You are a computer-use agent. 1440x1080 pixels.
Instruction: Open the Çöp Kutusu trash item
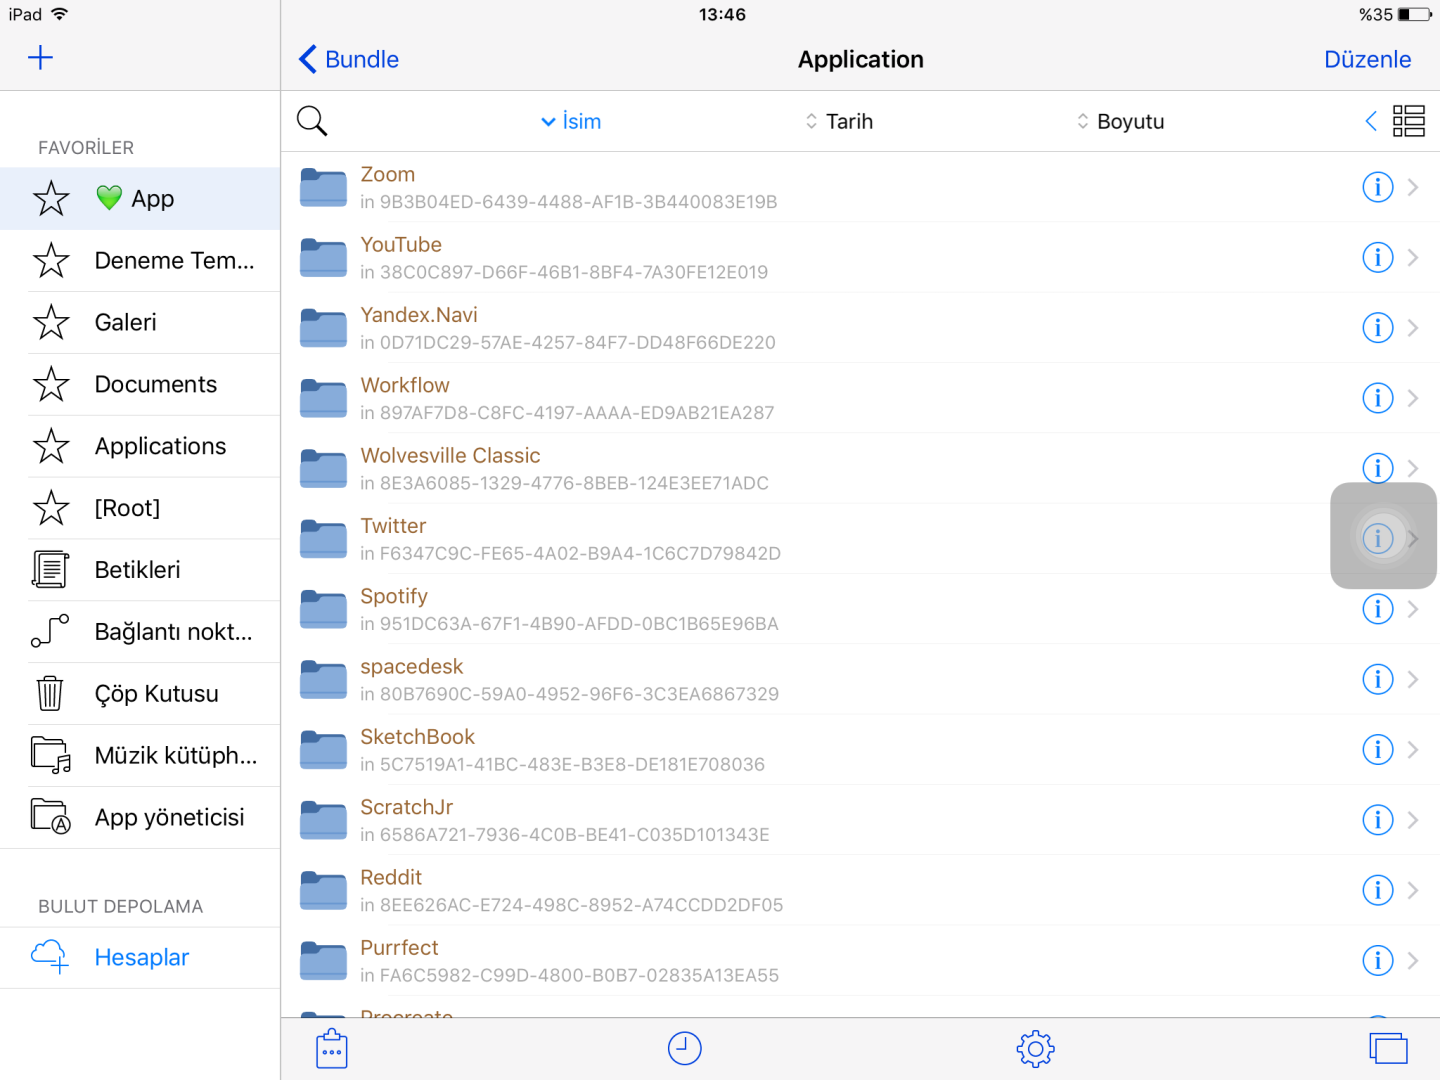140,694
